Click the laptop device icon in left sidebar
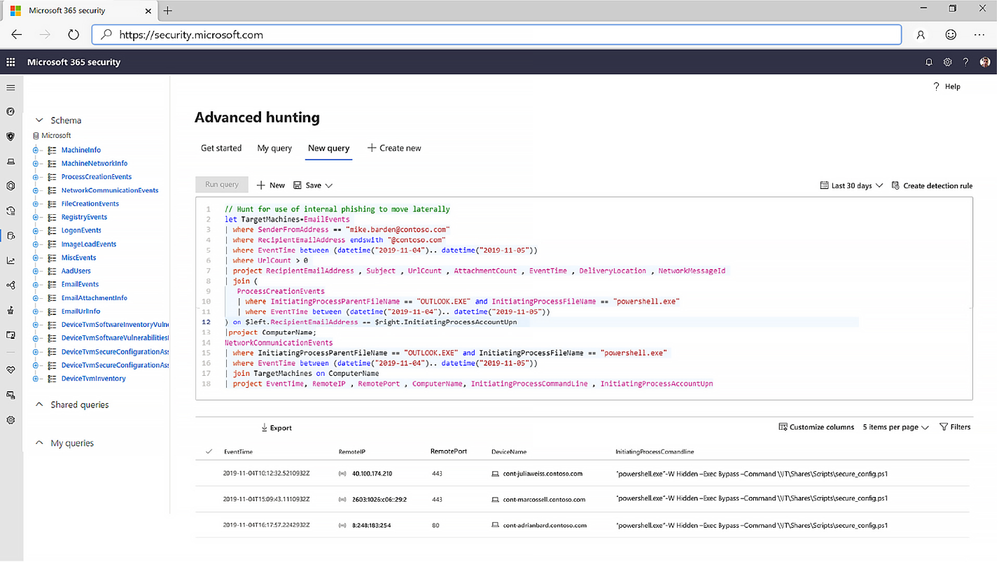This screenshot has height=562, width=999. [11, 161]
